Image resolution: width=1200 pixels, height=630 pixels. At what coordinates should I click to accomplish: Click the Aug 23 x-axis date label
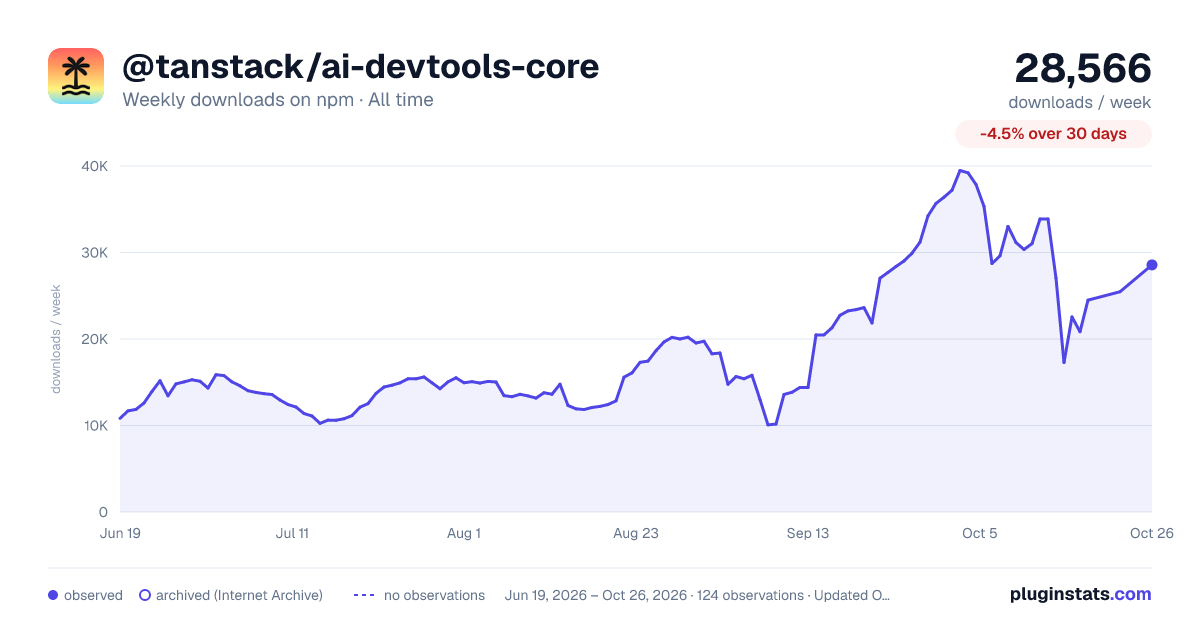pos(636,533)
